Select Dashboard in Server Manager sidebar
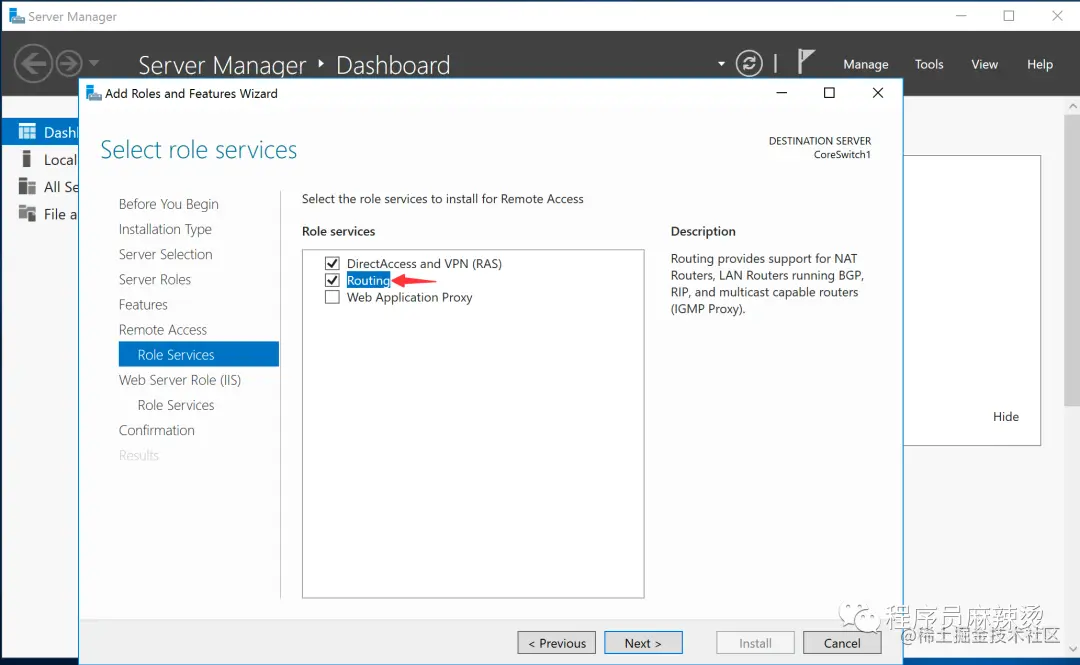The width and height of the screenshot is (1080, 665). tap(41, 132)
